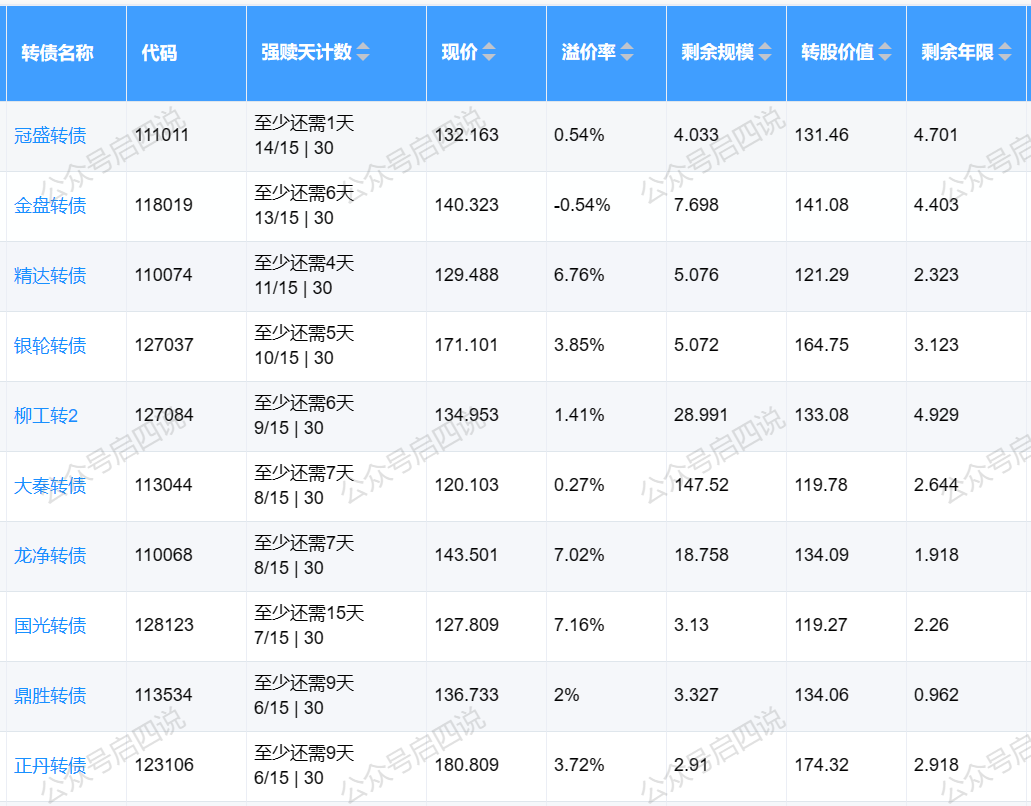Click the sort arrows next to 转股价值

pyautogui.click(x=885, y=53)
